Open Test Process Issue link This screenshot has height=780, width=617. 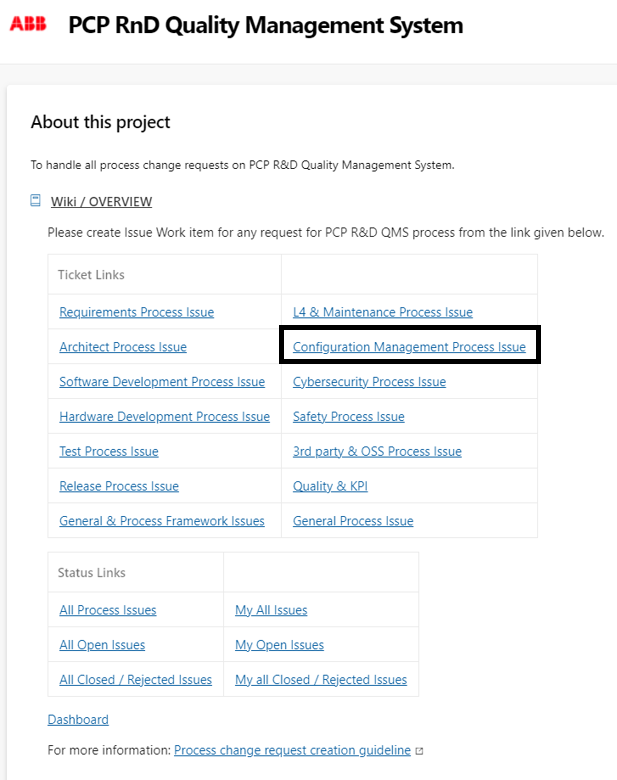point(109,451)
